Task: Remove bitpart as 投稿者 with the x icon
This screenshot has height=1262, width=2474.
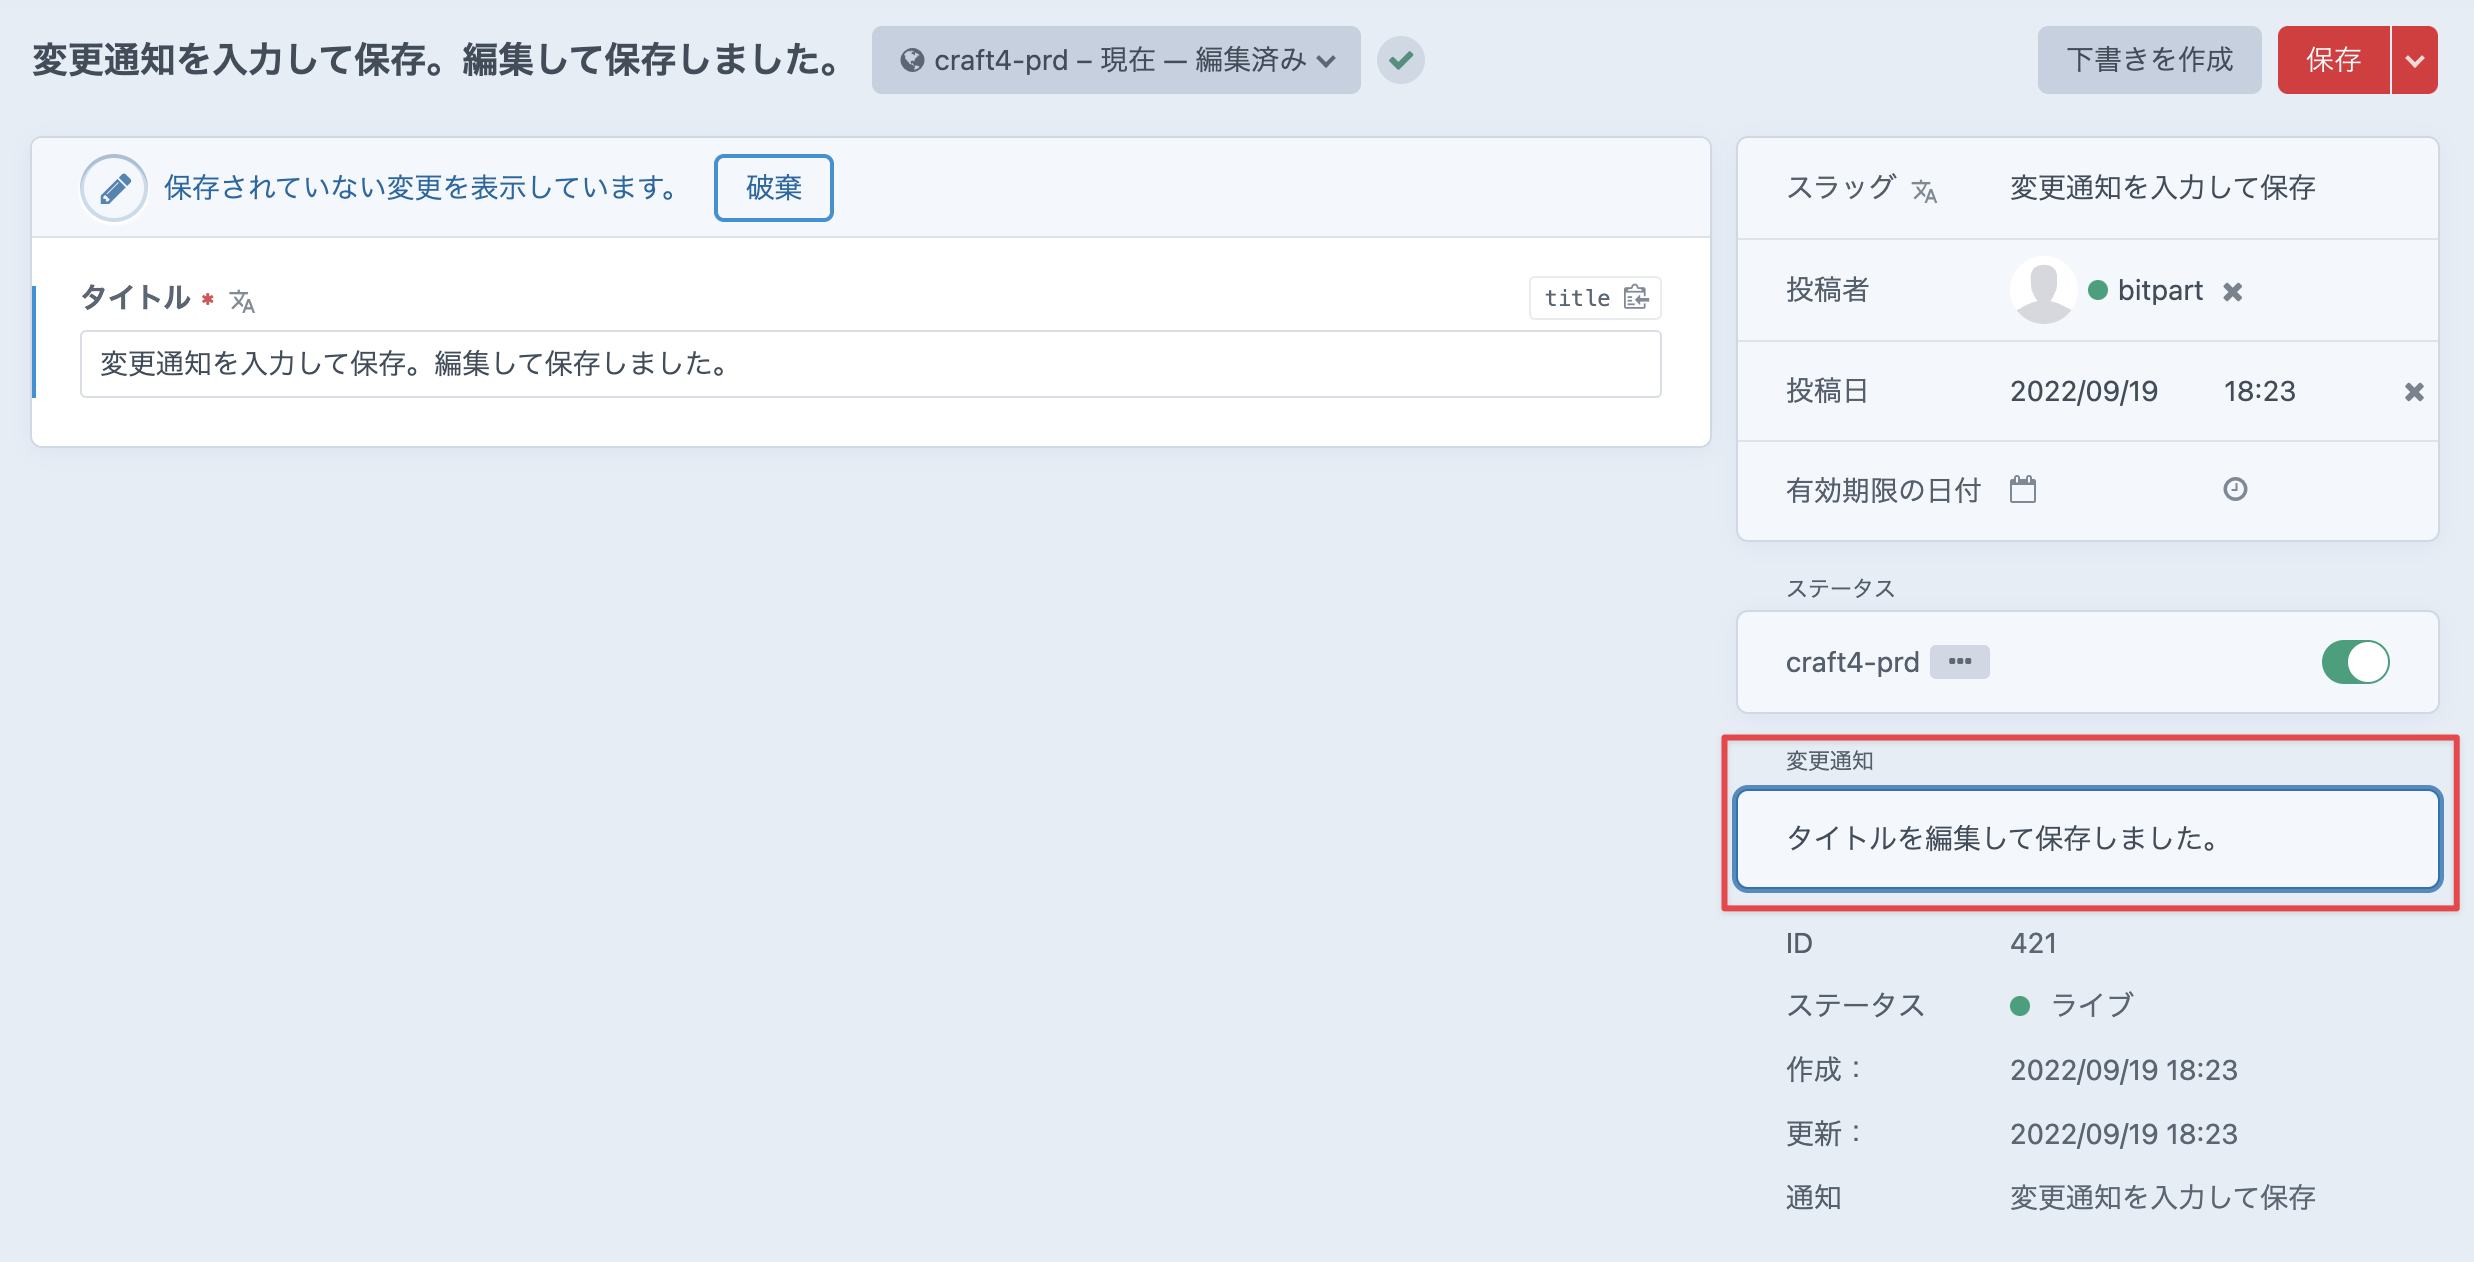Action: 2233,291
